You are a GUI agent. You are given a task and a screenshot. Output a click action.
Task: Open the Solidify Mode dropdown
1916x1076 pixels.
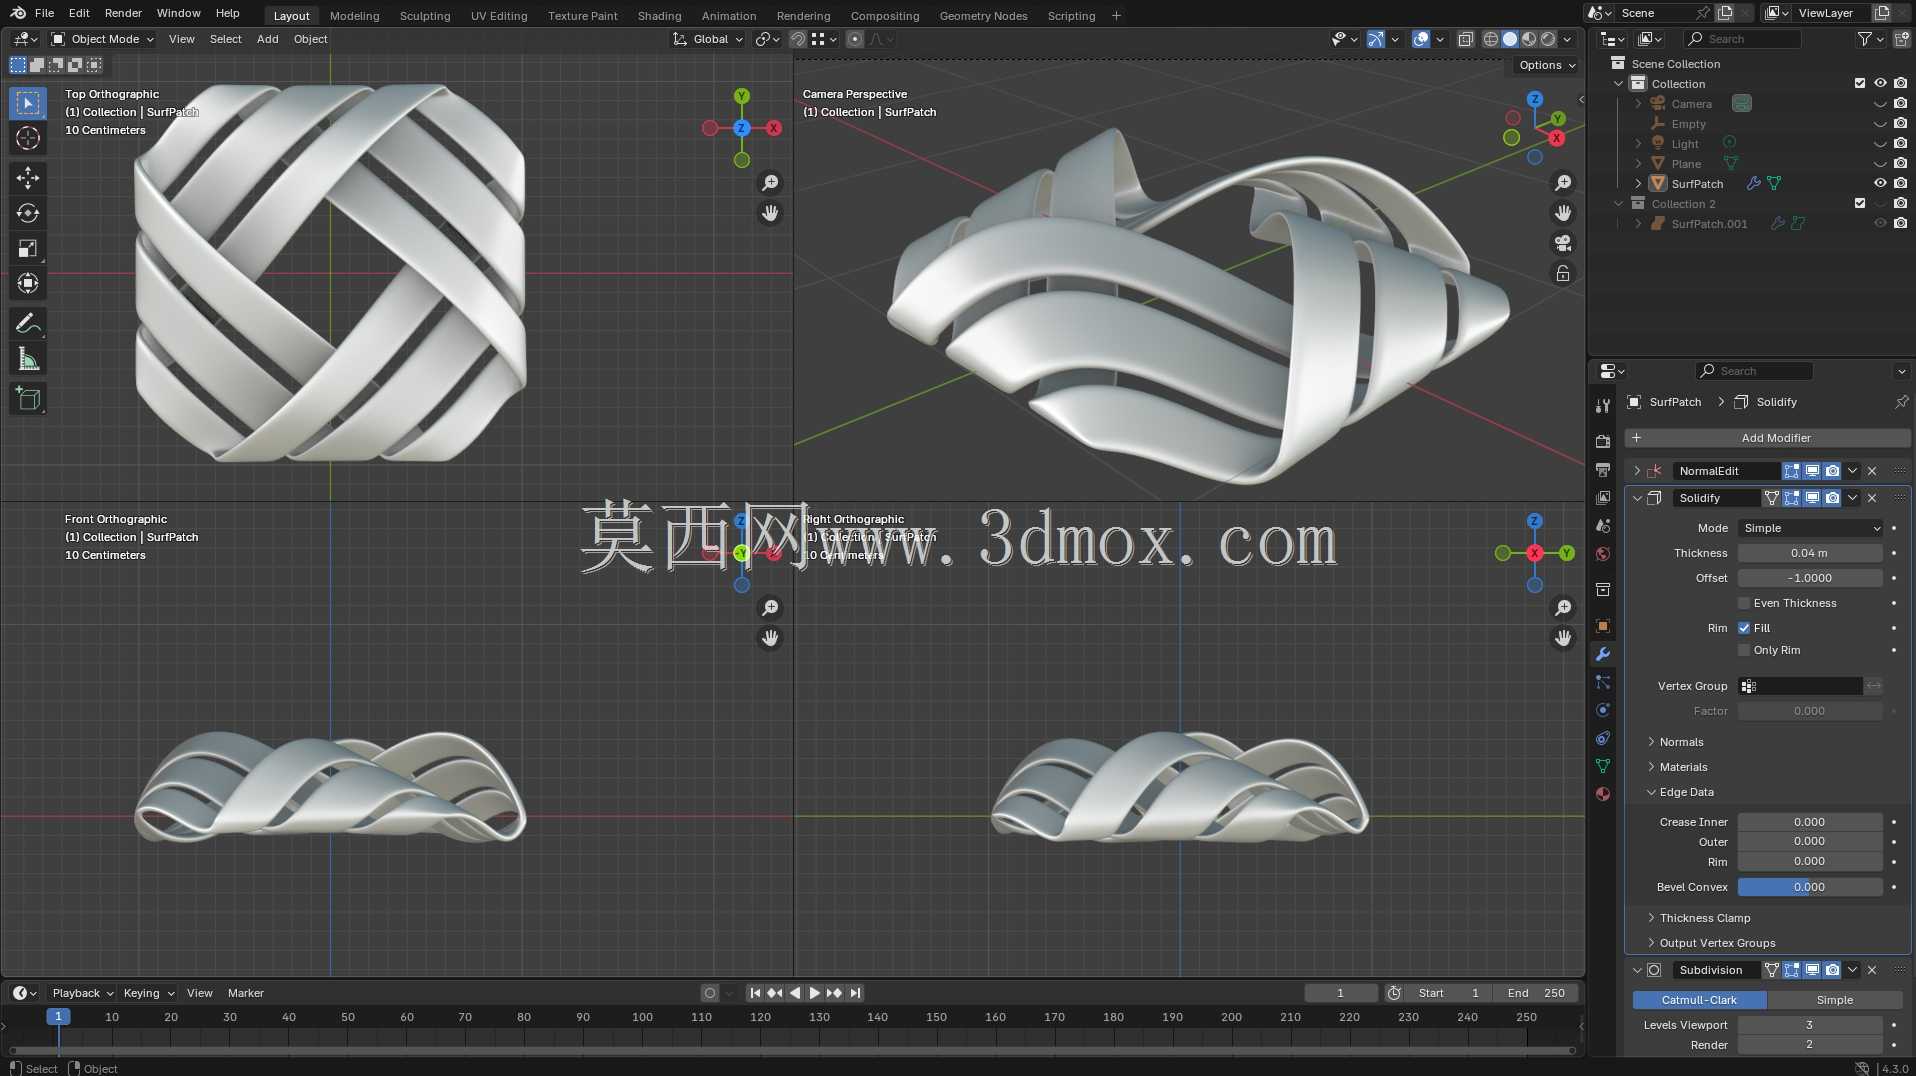coord(1810,528)
